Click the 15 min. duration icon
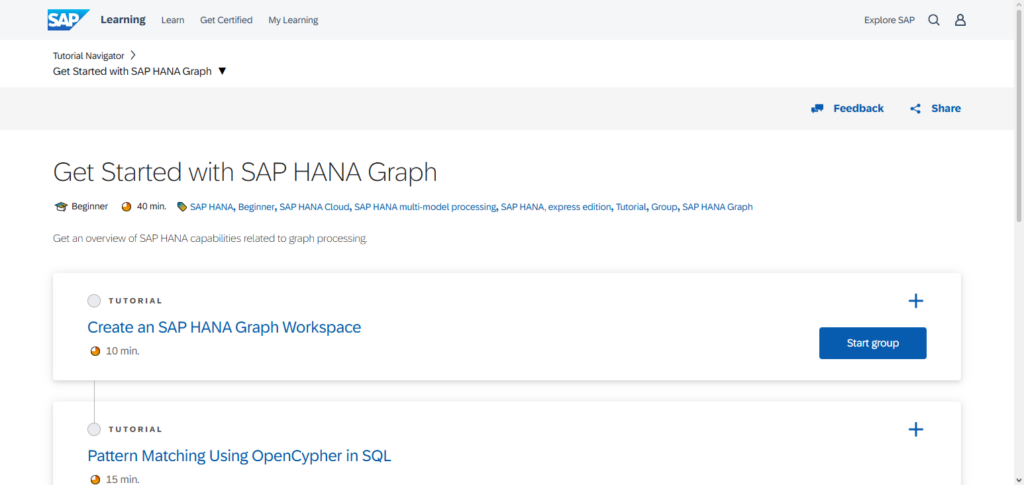1024x485 pixels. (x=95, y=480)
